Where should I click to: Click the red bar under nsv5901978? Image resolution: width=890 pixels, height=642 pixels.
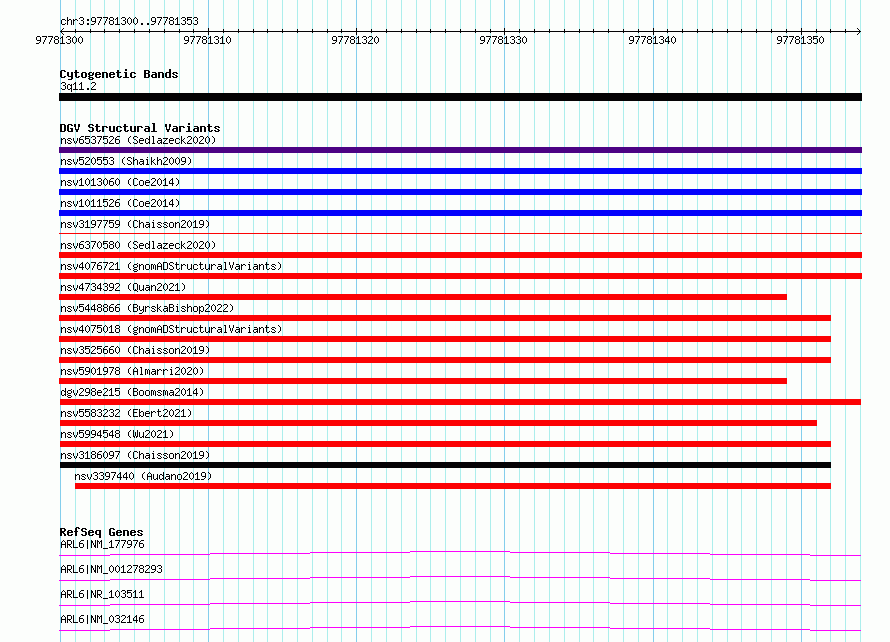tap(423, 381)
